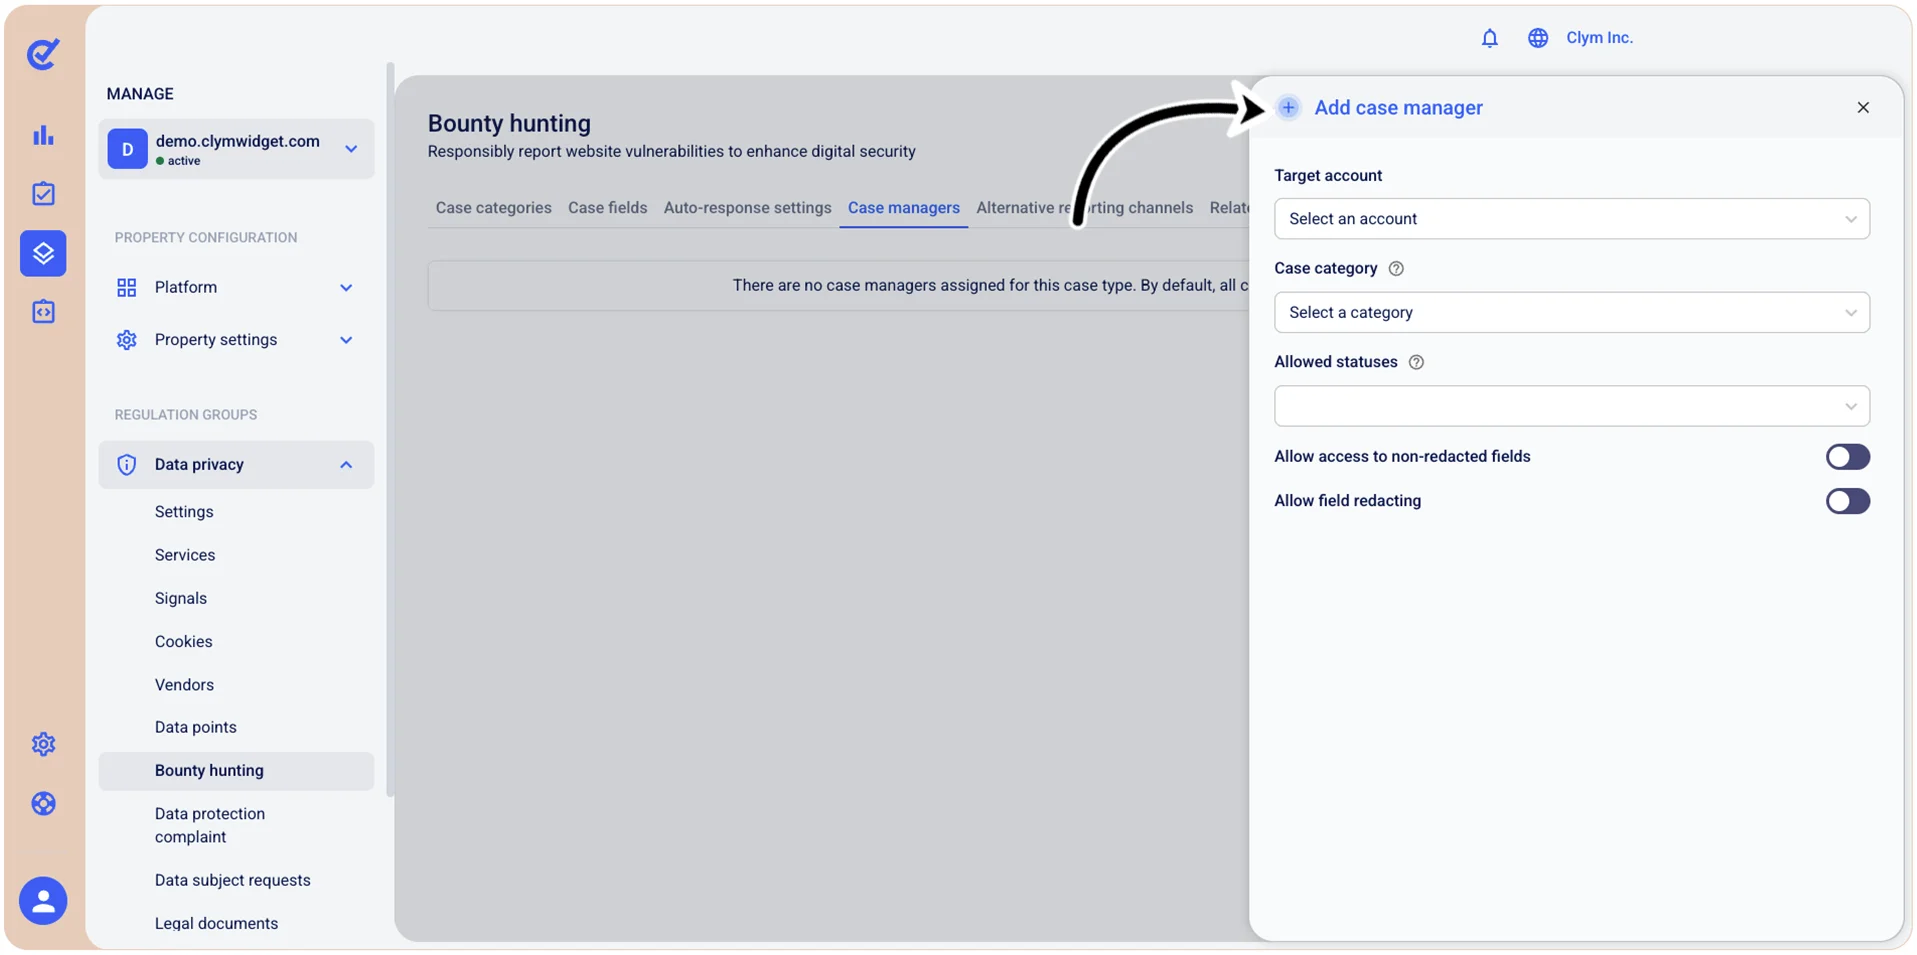Select the Case managers tab
The height and width of the screenshot is (955, 1917).
pos(903,208)
